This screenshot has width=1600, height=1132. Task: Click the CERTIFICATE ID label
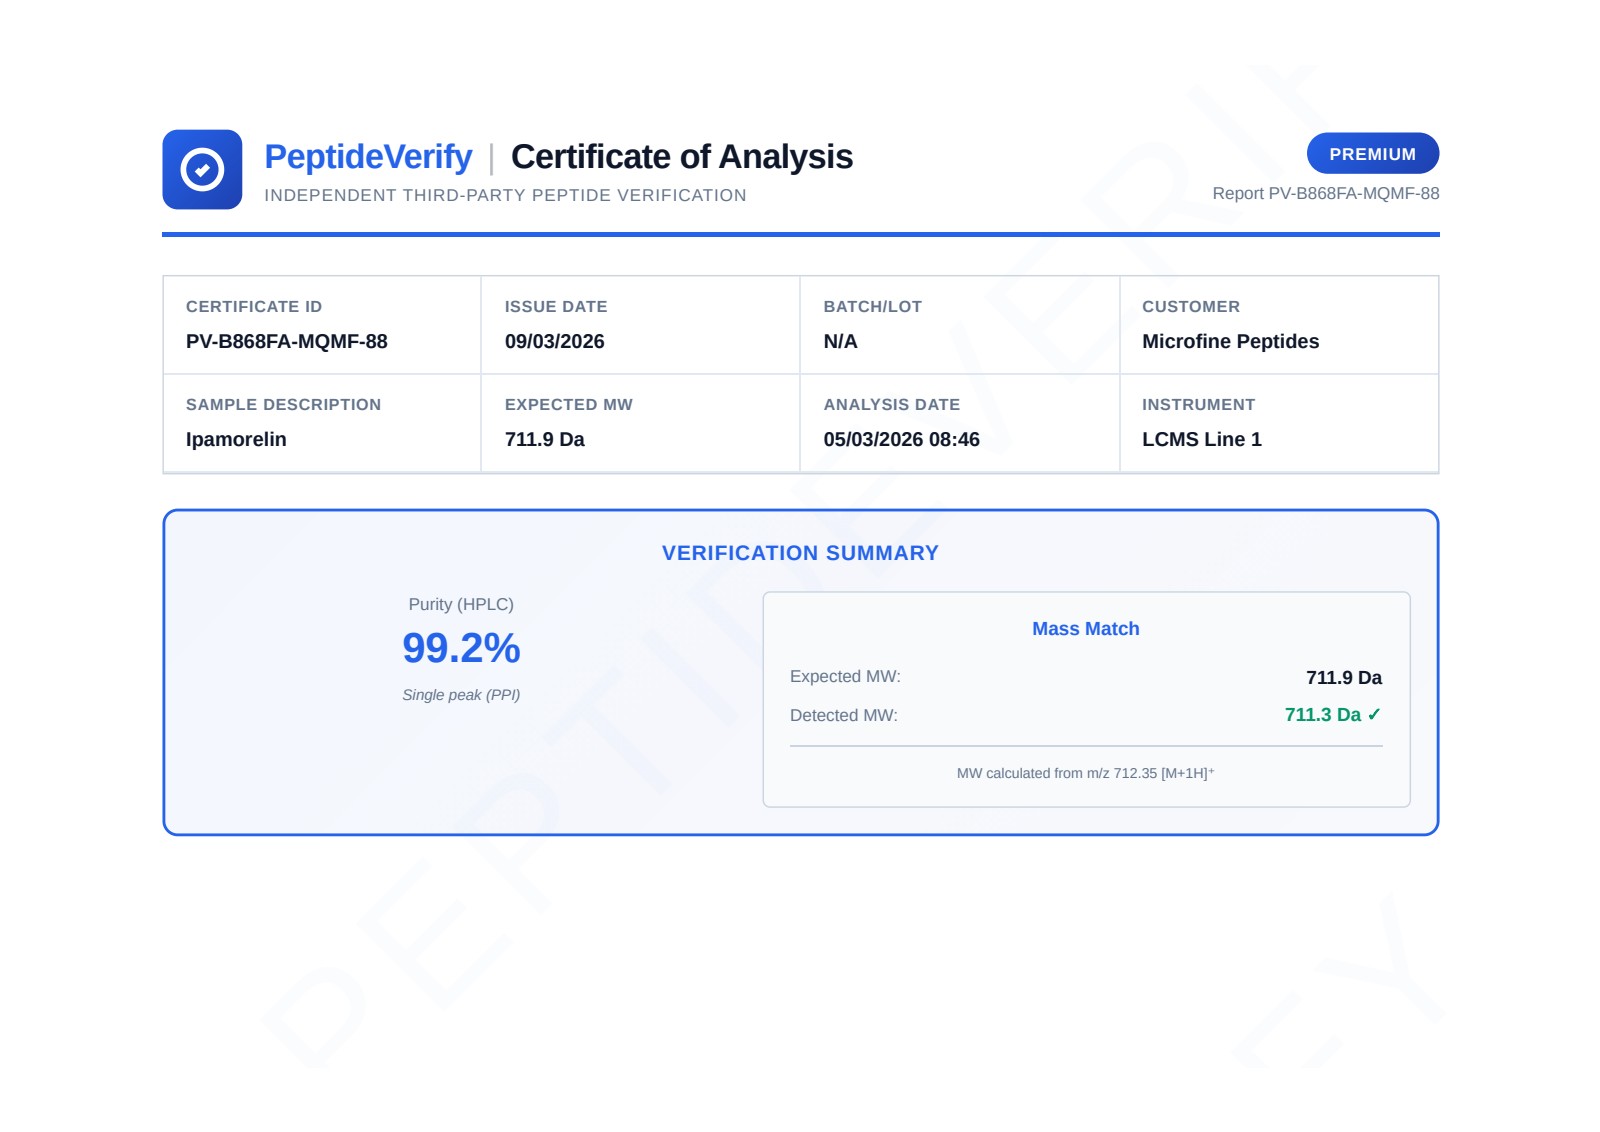coord(254,306)
